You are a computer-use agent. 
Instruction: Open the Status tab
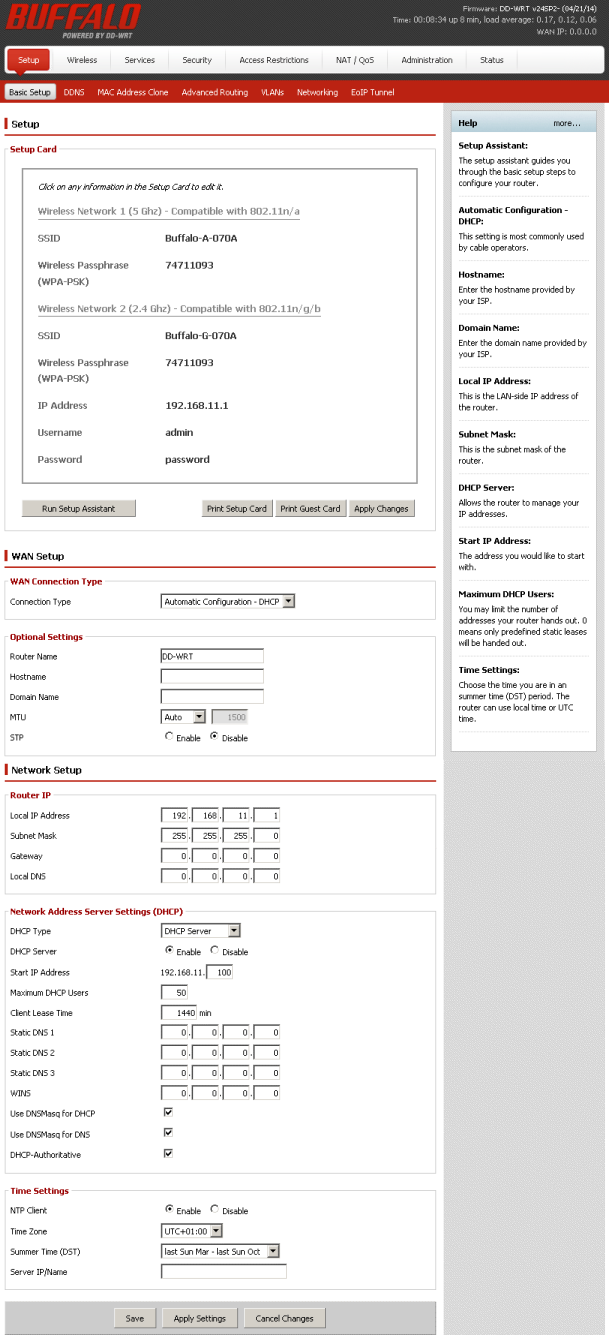coord(492,60)
